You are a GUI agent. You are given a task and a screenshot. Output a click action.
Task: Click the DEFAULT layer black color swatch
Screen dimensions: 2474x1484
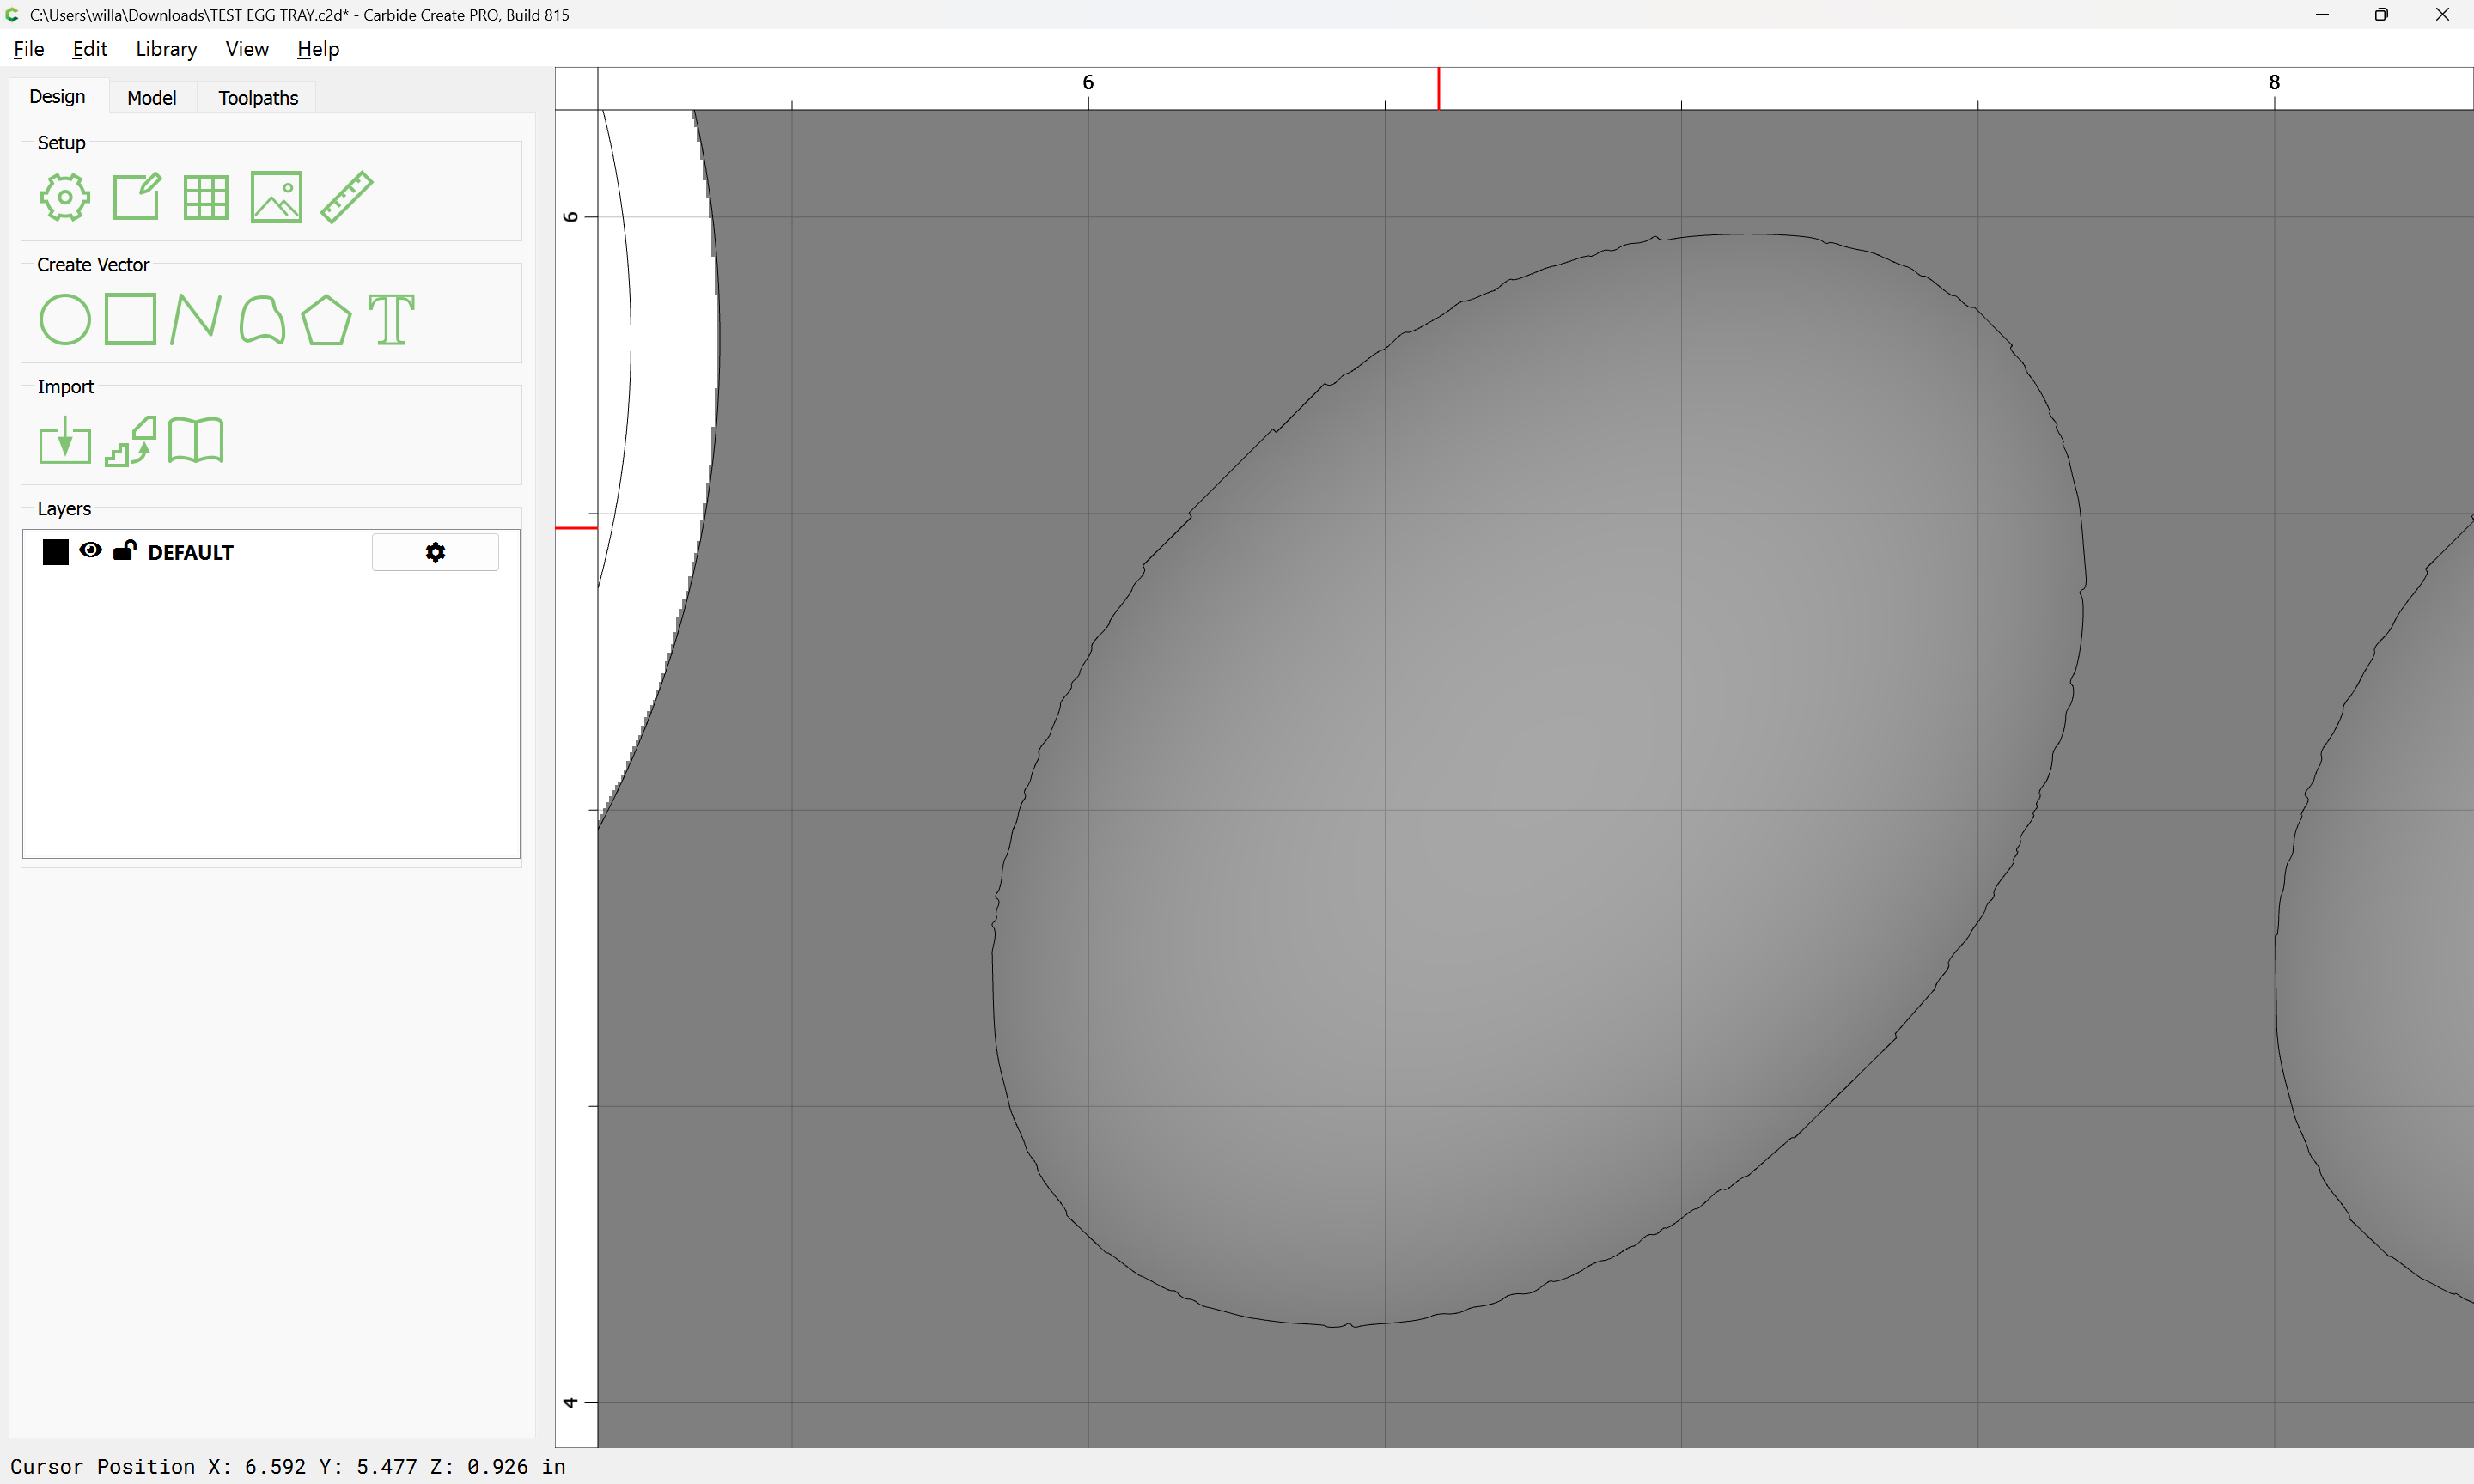[55, 552]
